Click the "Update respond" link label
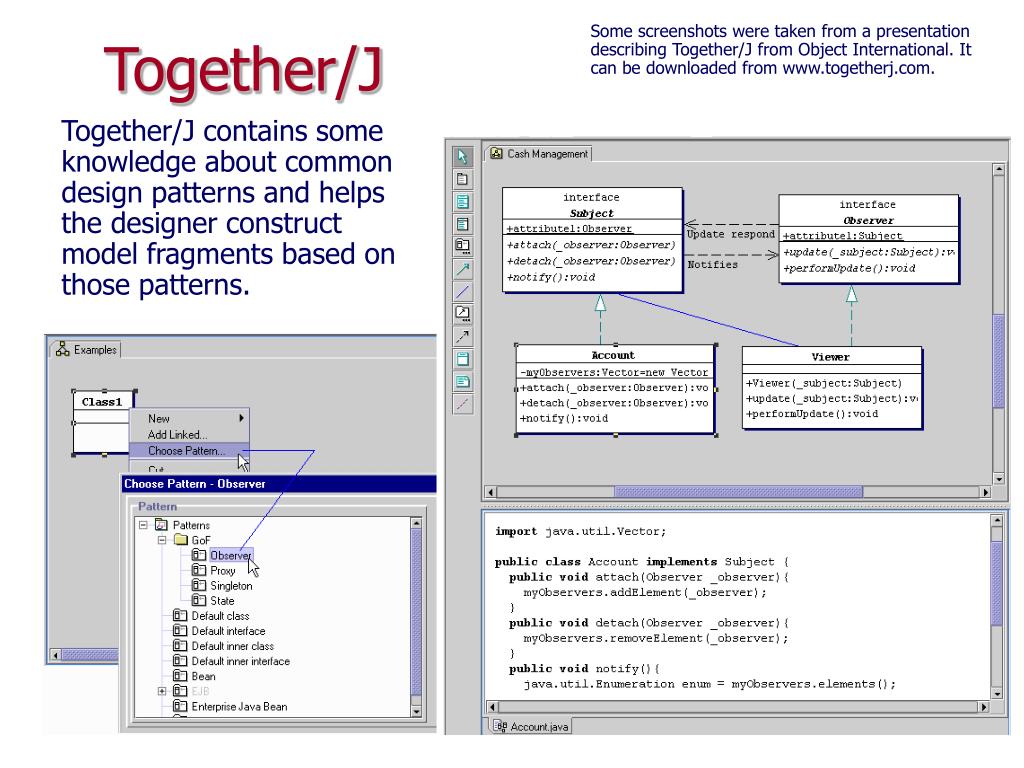Viewport: 1024px width, 768px height. pyautogui.click(x=730, y=234)
